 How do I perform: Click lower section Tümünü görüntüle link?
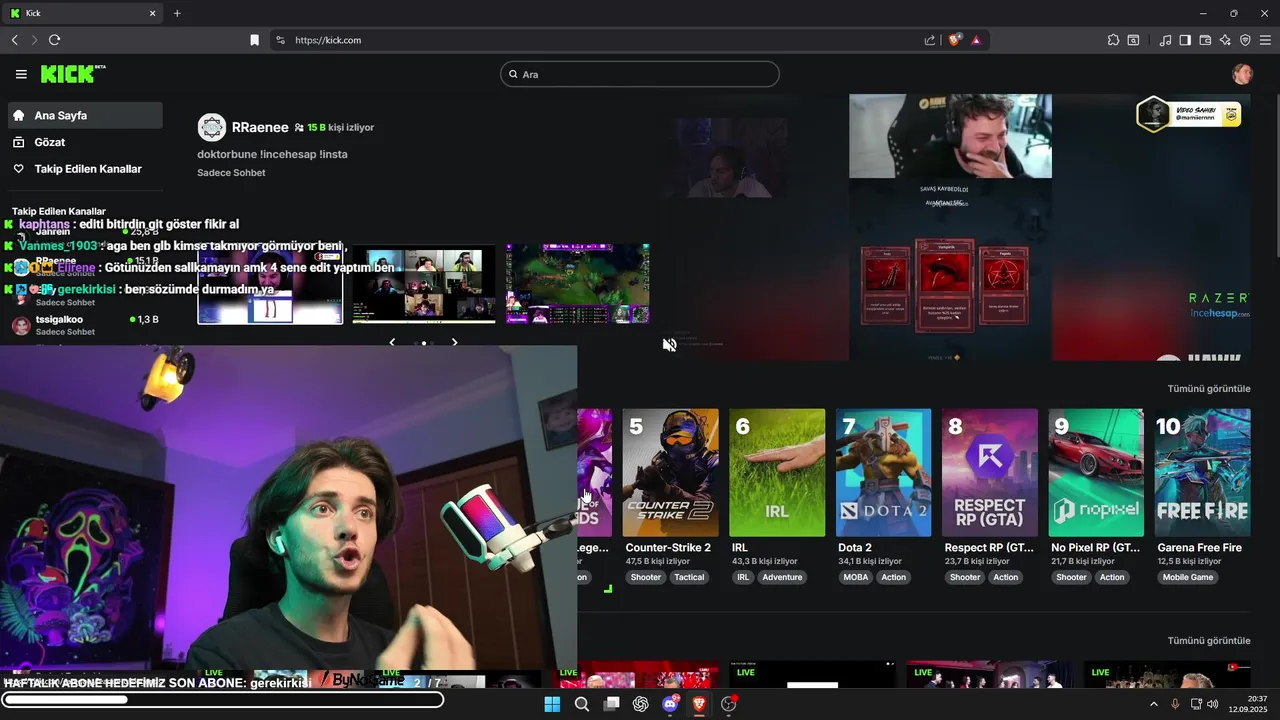1209,640
